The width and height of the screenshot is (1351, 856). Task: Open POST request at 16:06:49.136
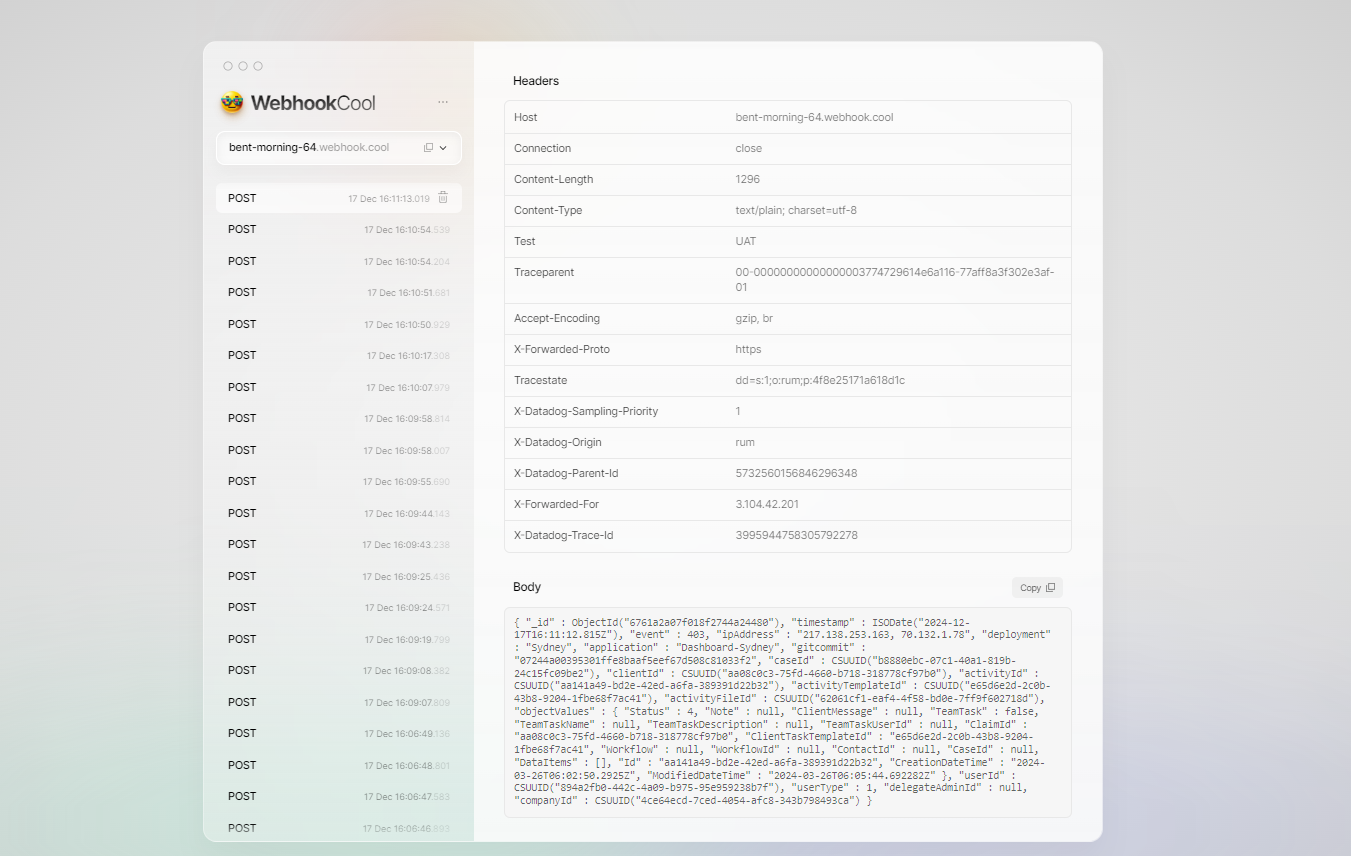(x=338, y=734)
